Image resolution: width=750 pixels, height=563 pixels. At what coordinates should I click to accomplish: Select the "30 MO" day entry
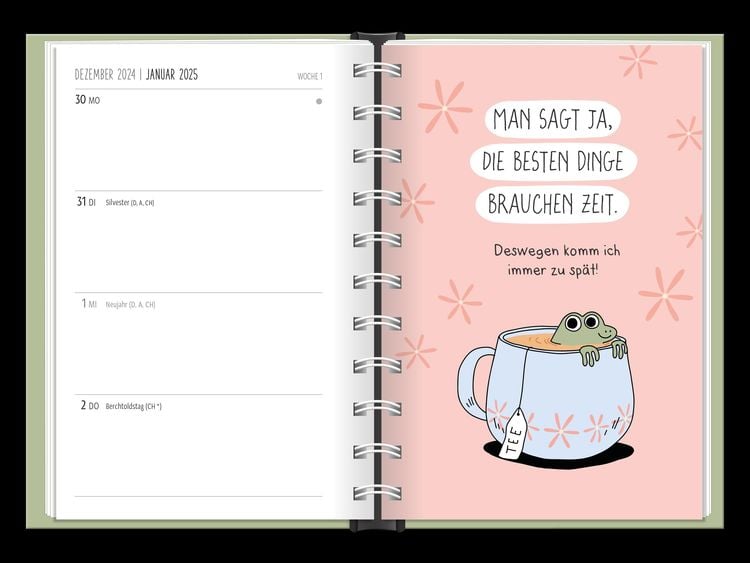pos(88,101)
